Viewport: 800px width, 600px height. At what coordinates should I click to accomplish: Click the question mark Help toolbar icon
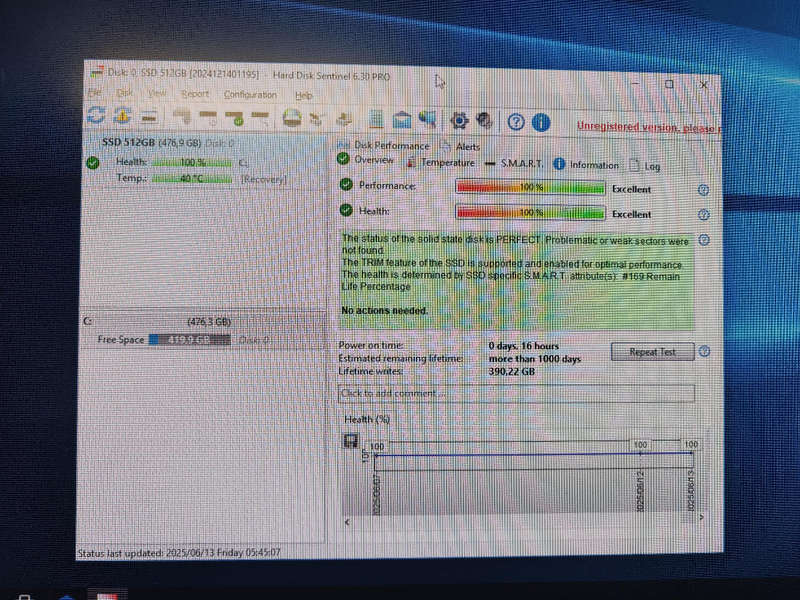[x=516, y=122]
